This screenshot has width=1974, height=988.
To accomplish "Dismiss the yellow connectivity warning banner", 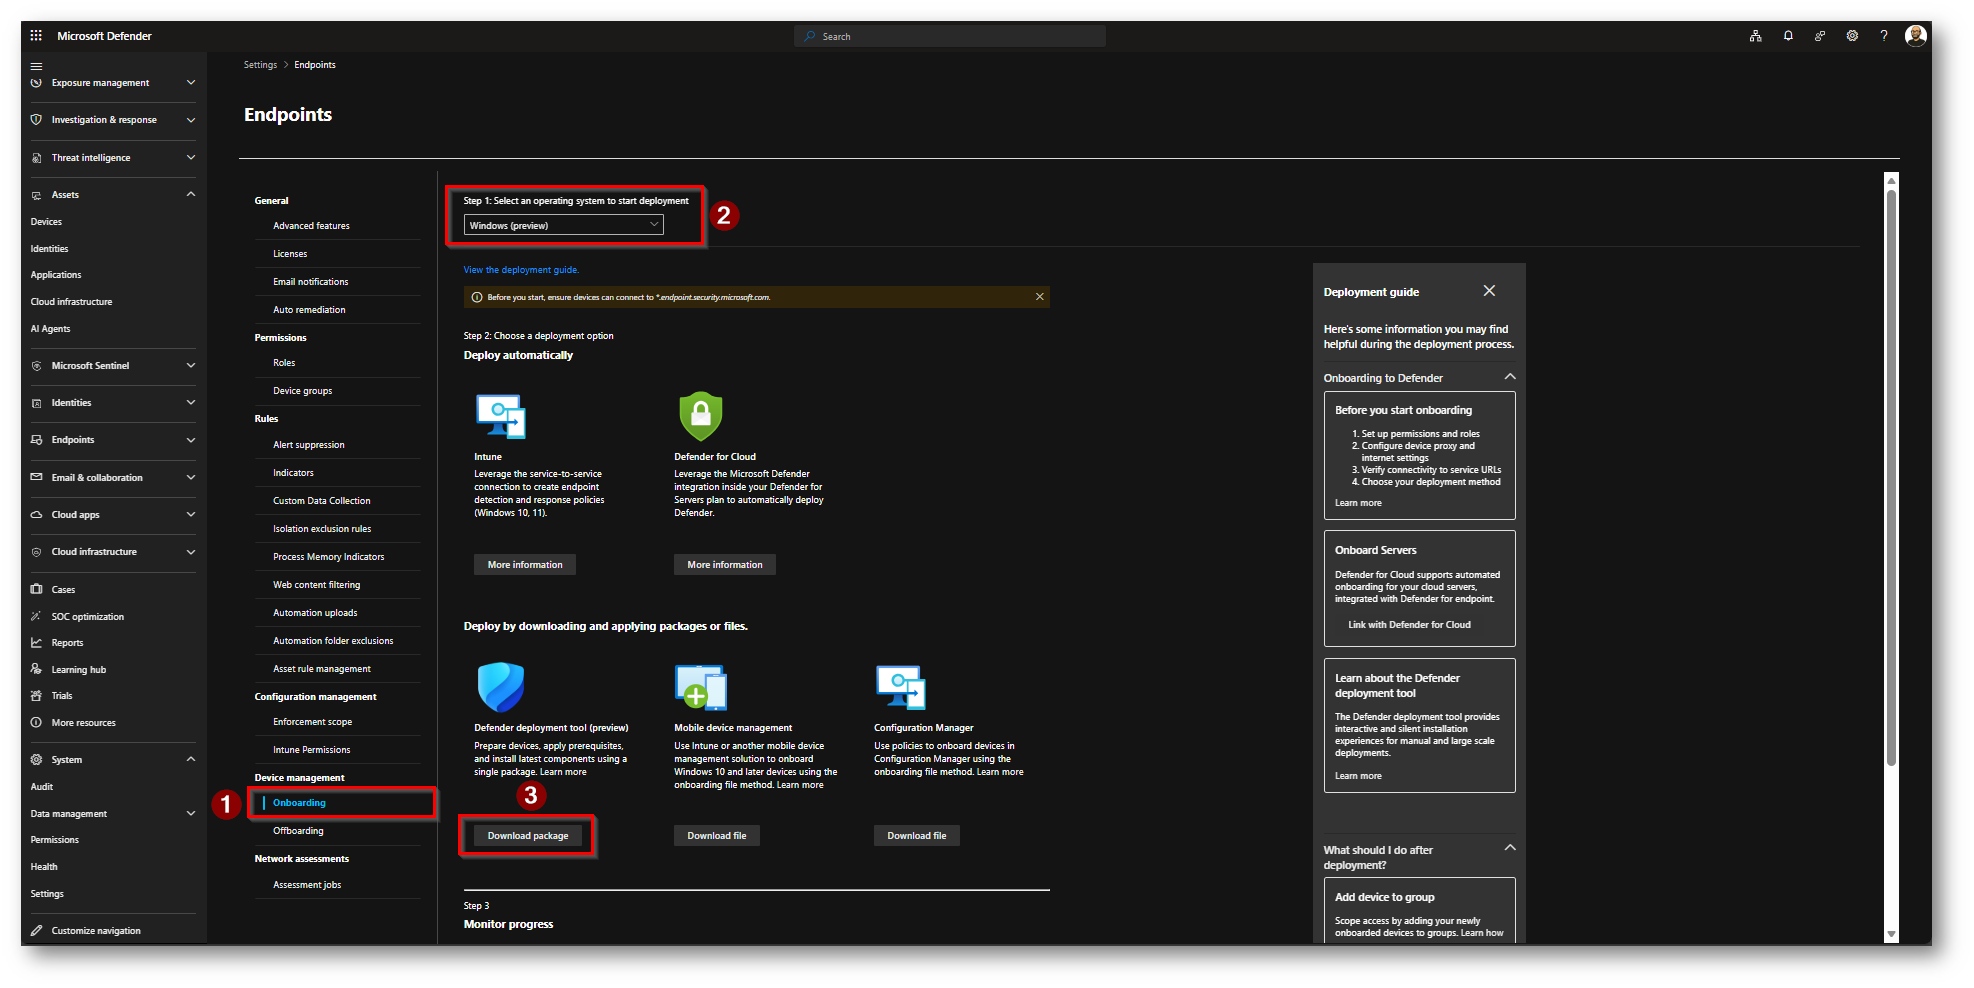I will (x=1040, y=297).
